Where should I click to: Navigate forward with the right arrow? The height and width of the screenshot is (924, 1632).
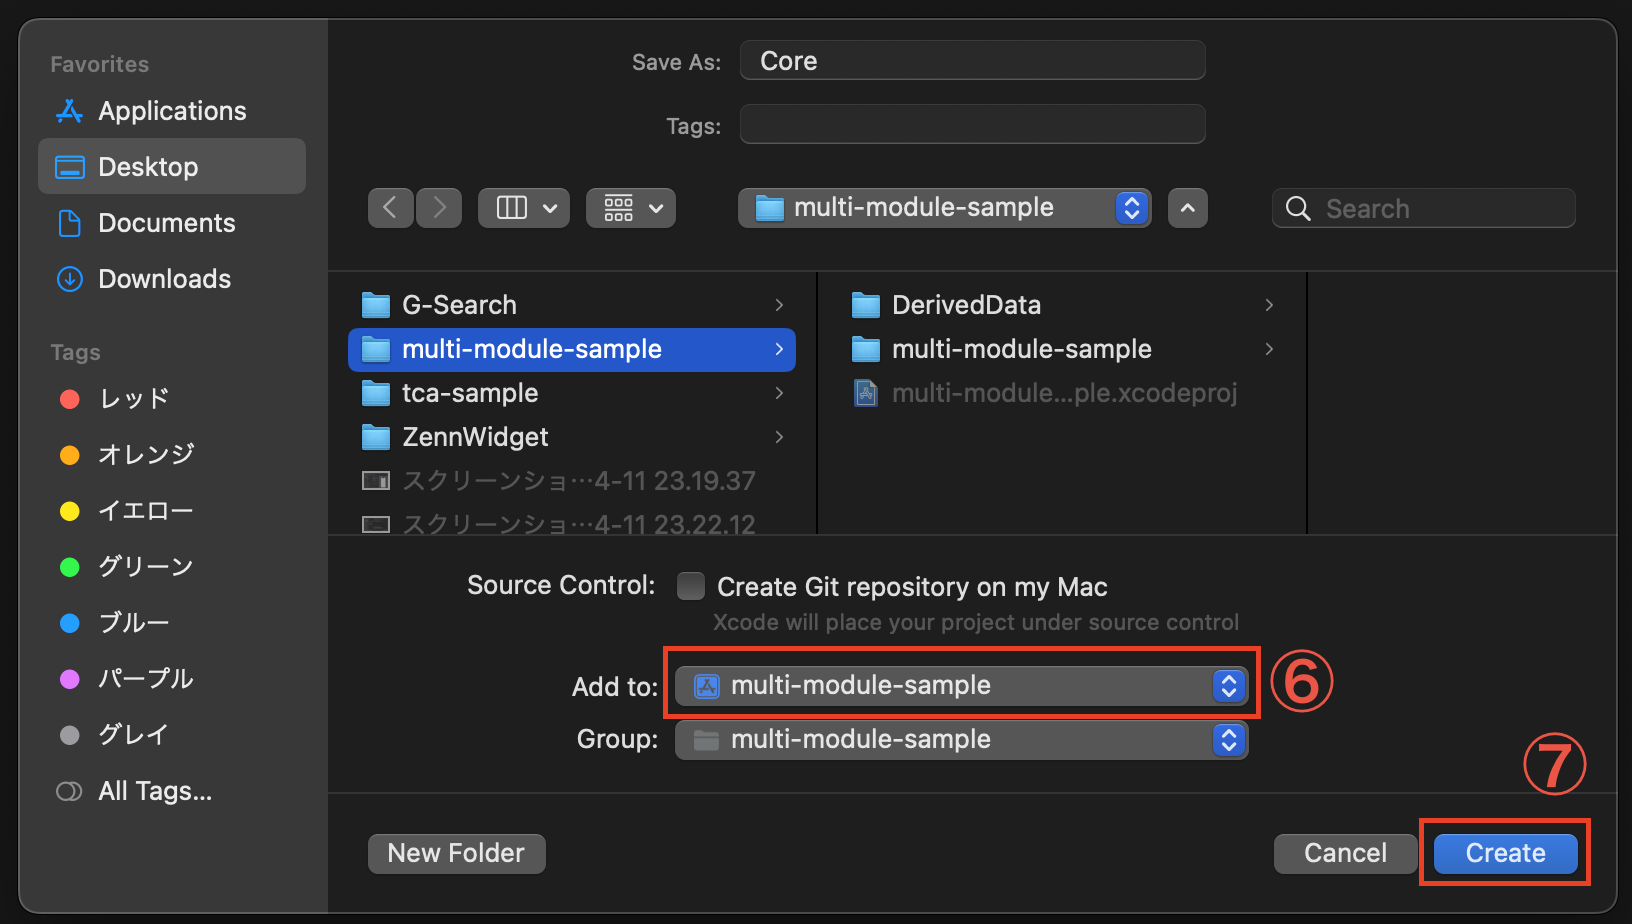(439, 208)
